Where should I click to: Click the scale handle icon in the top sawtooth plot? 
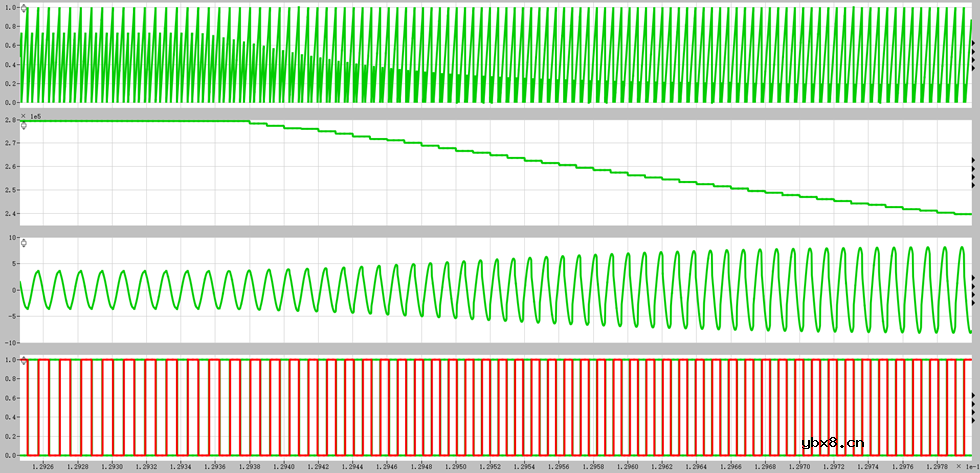(24, 13)
